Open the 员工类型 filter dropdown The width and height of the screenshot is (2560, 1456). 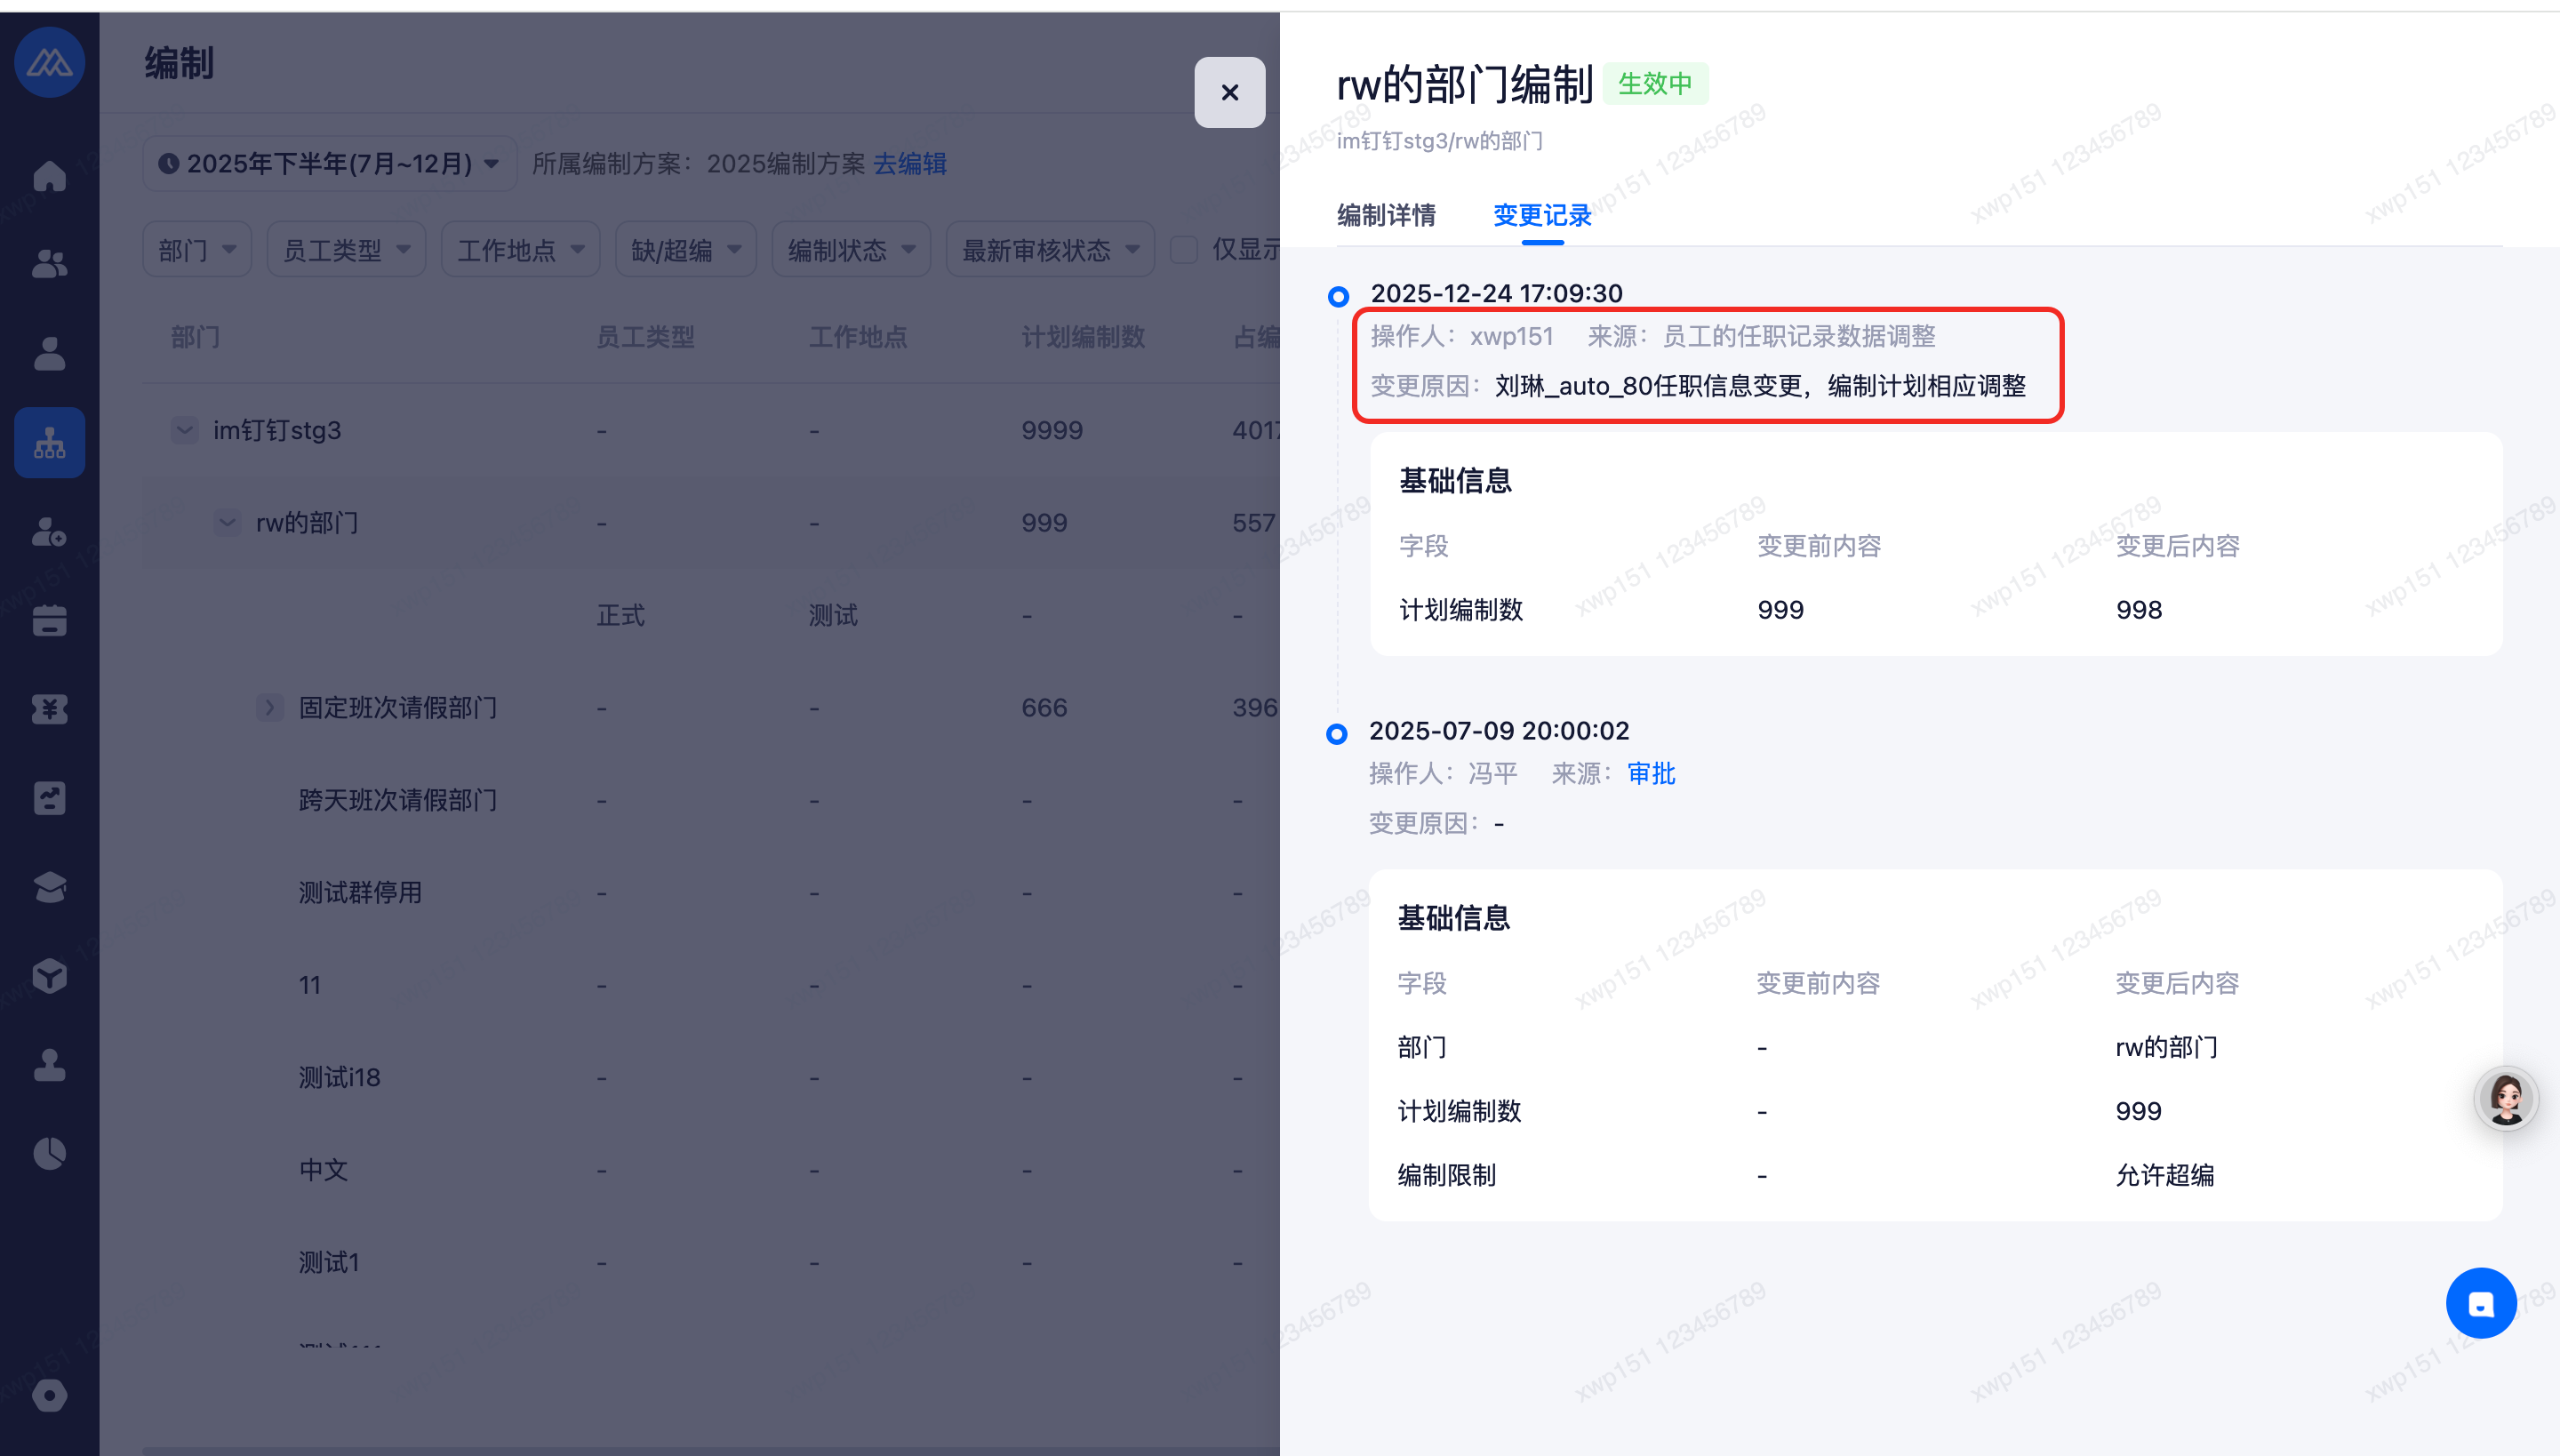coord(346,250)
